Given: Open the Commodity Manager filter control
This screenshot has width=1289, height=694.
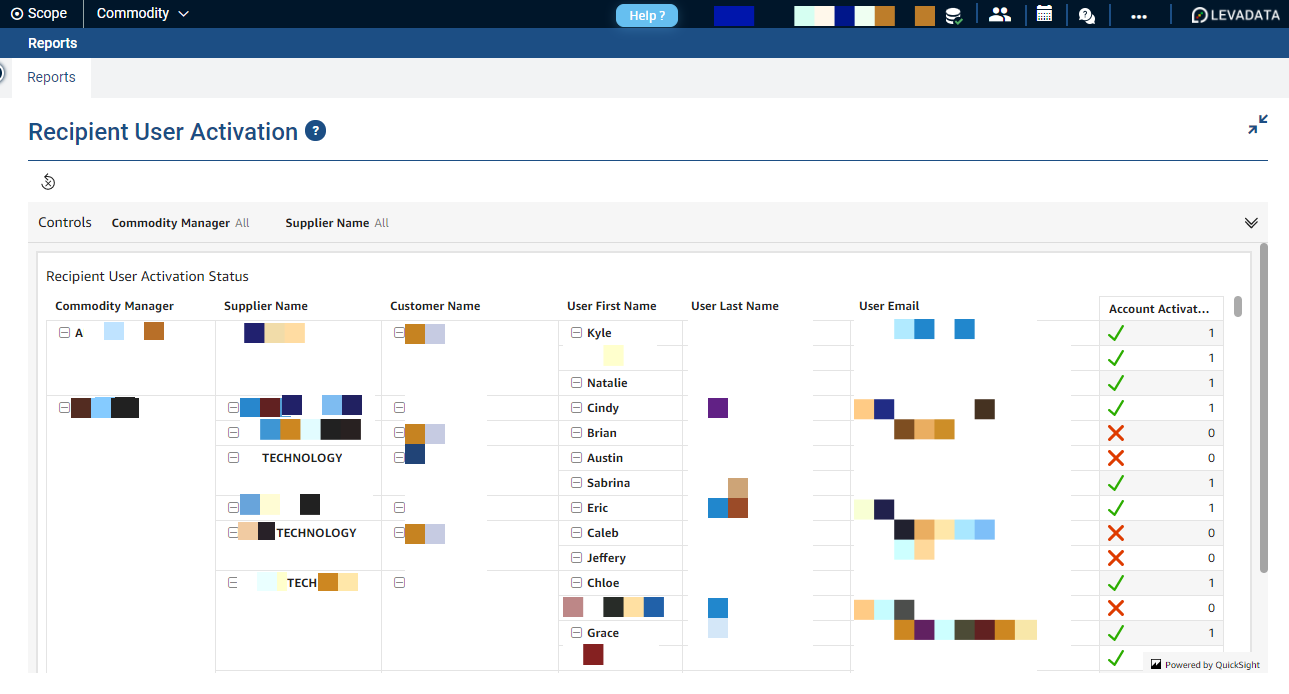Looking at the screenshot, I should pyautogui.click(x=180, y=223).
